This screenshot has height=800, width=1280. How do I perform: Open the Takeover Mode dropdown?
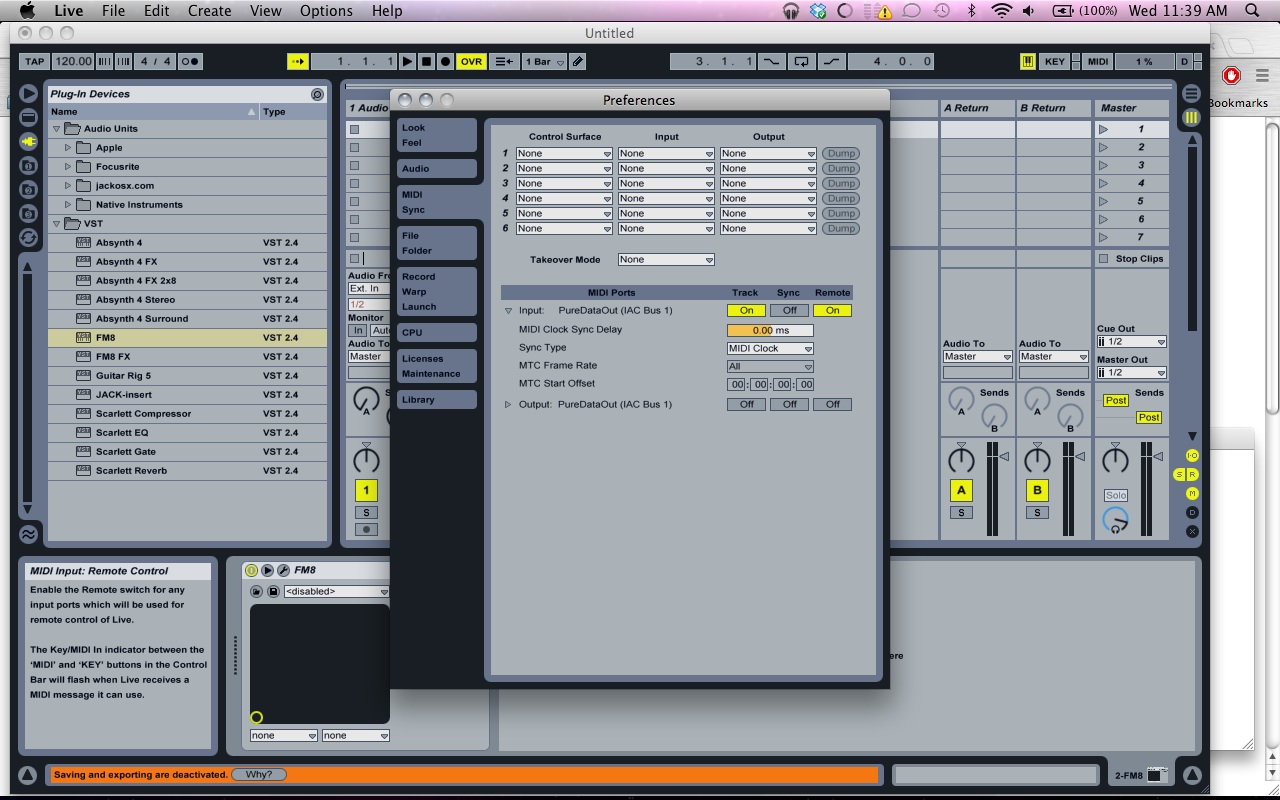666,260
